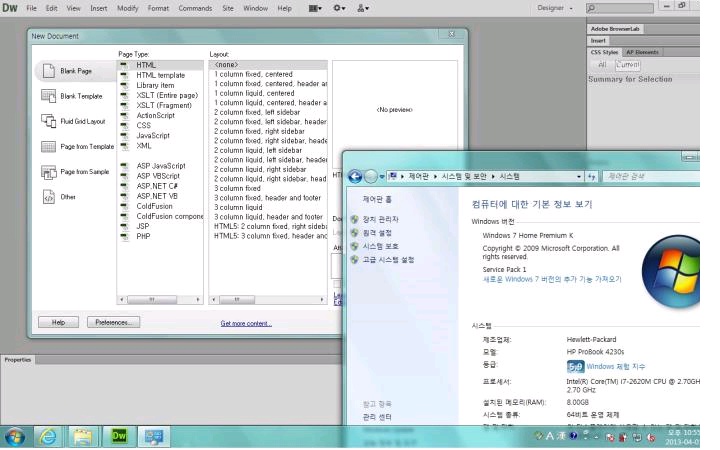
Task: Open Windows Explorer folder on taskbar
Action: point(83,437)
